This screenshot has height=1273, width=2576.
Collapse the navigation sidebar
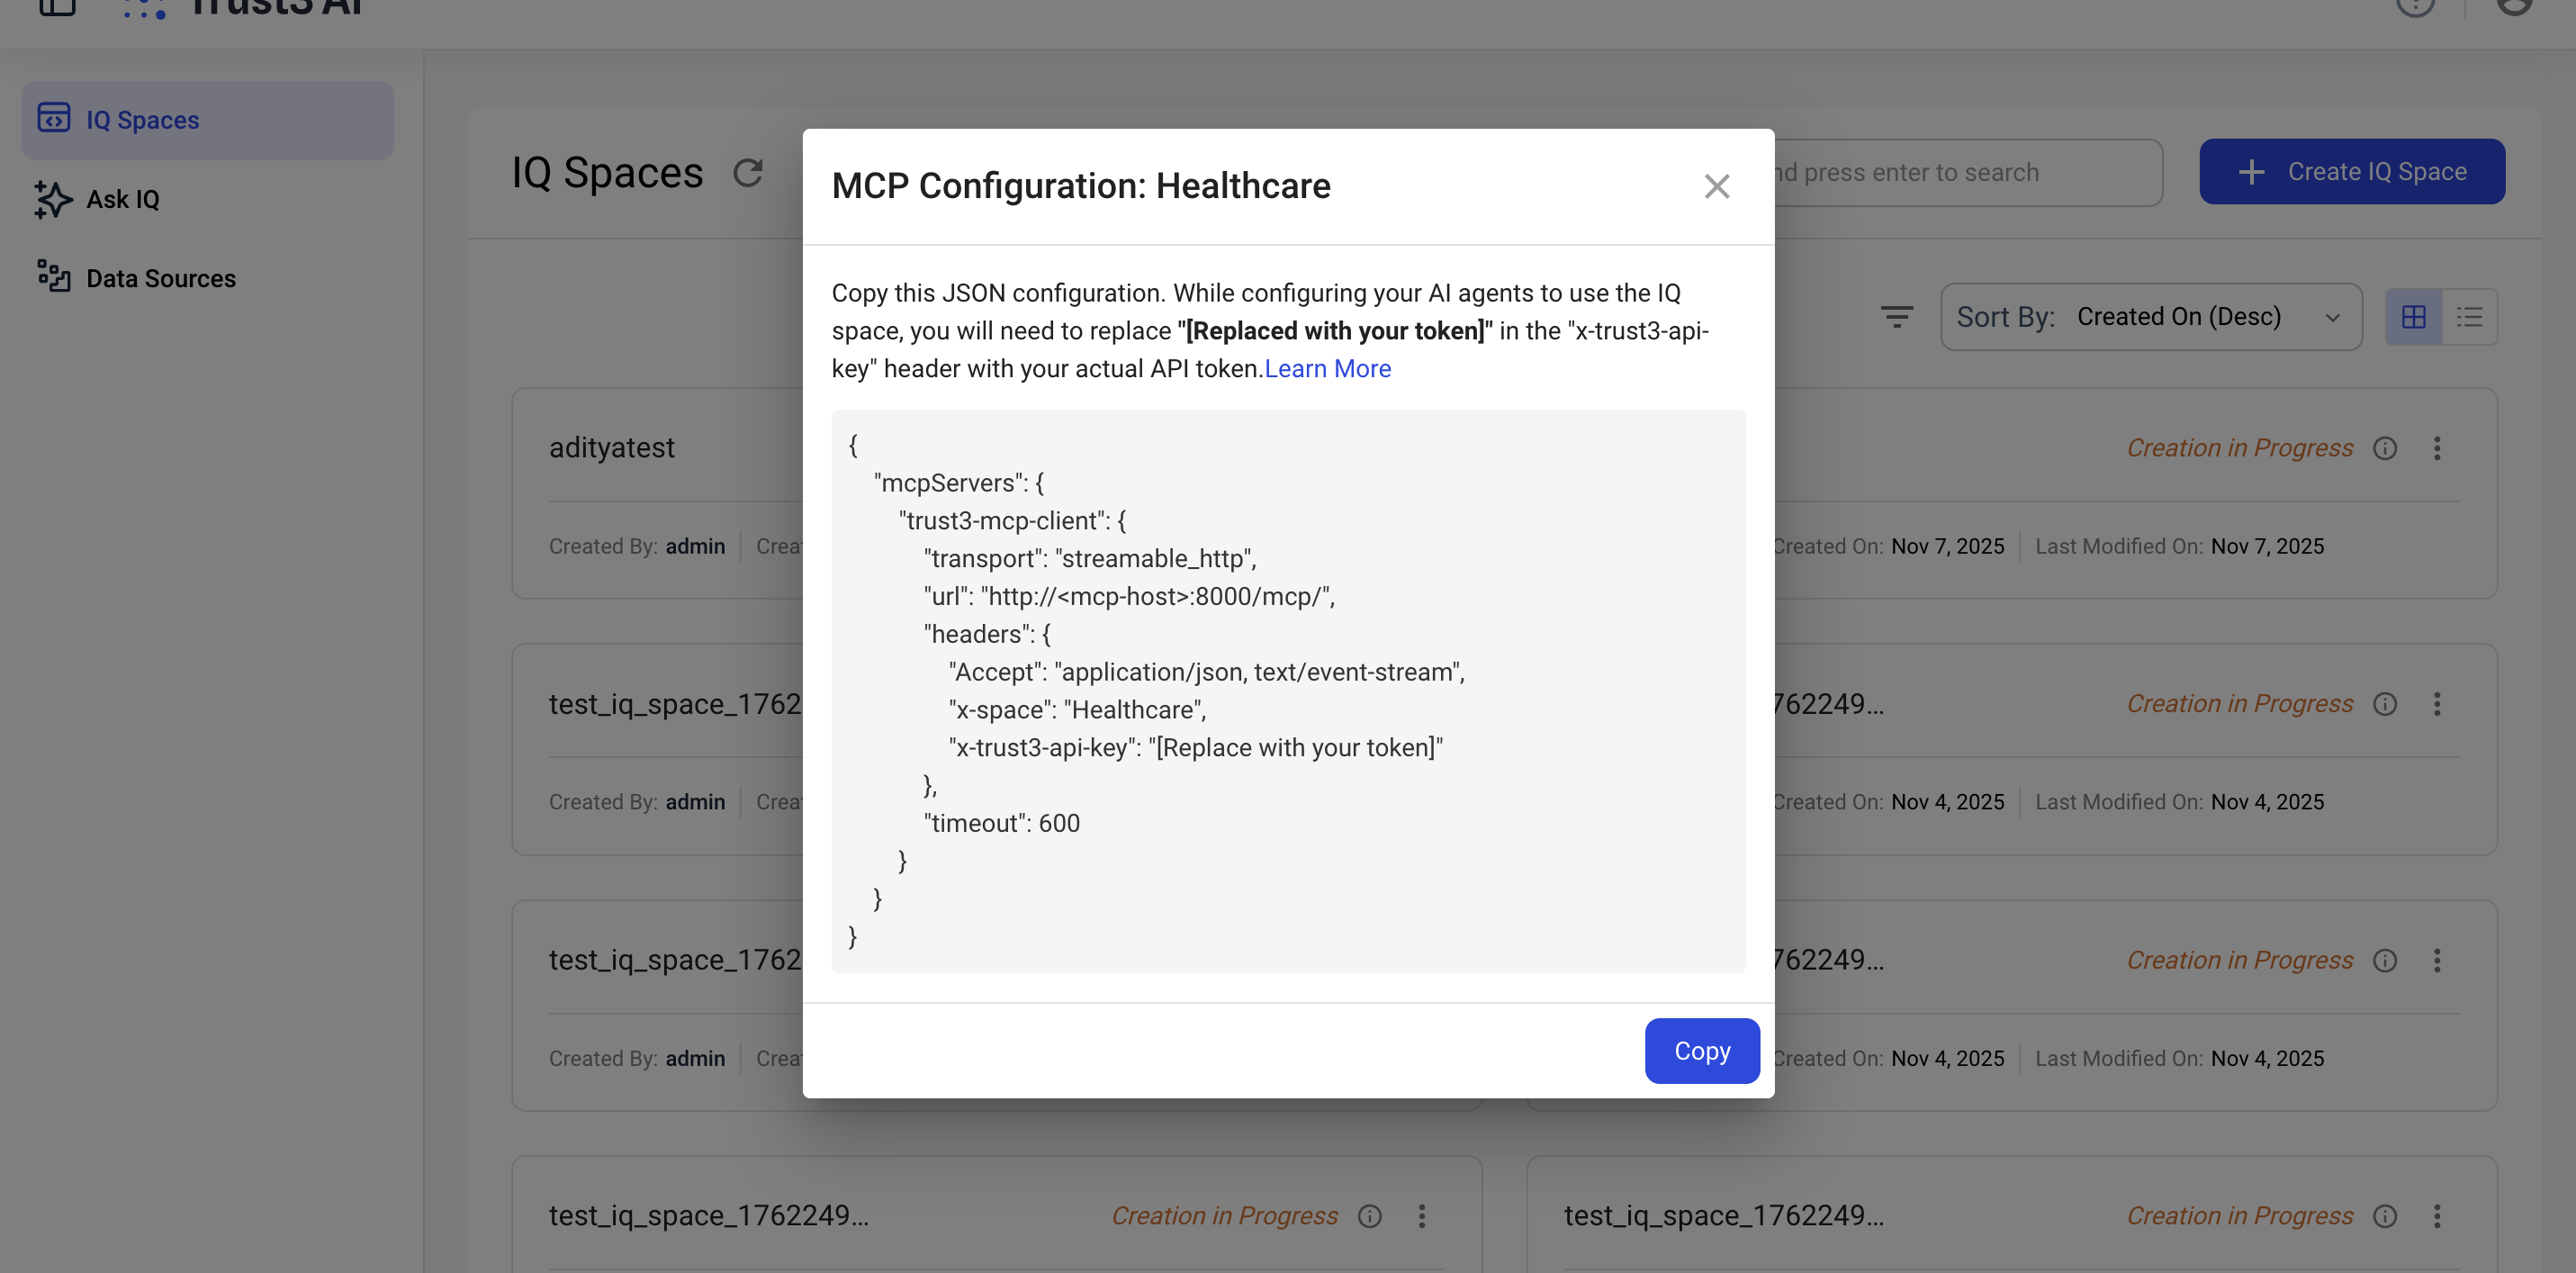pos(57,8)
